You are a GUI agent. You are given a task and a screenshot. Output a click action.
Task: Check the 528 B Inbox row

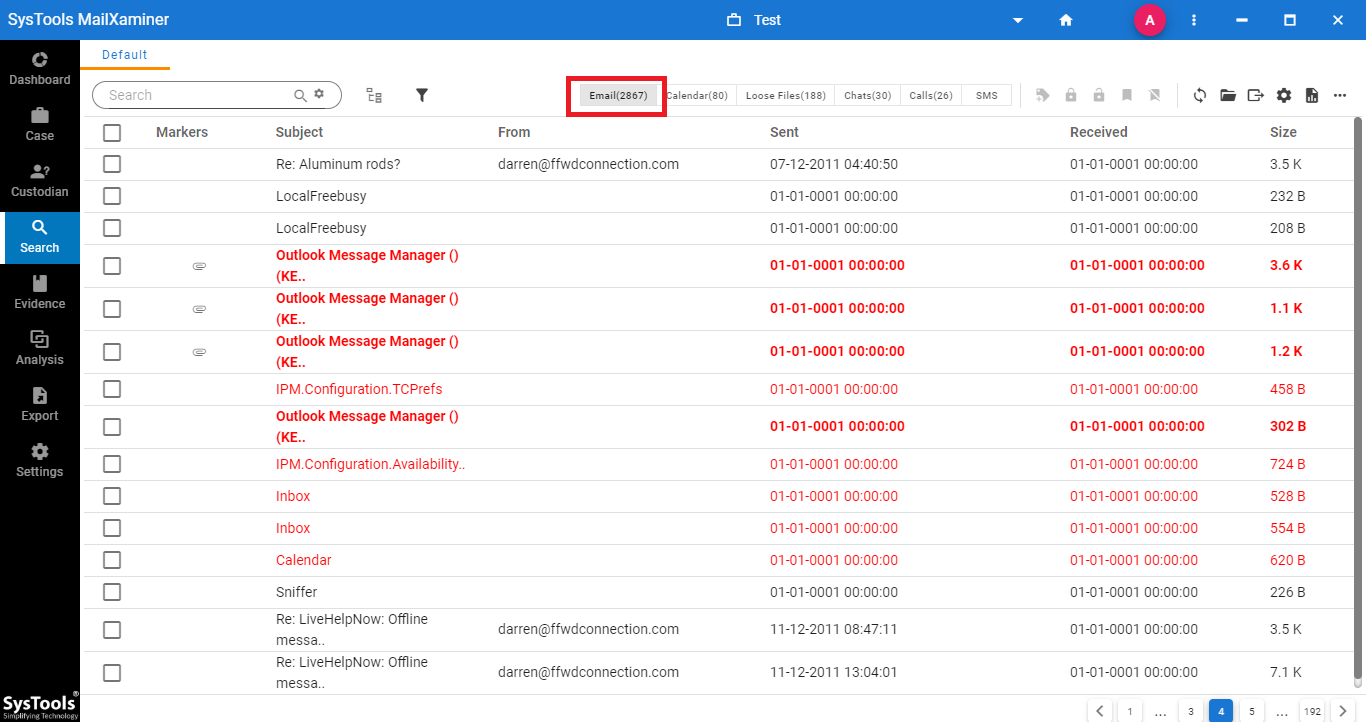(x=112, y=496)
